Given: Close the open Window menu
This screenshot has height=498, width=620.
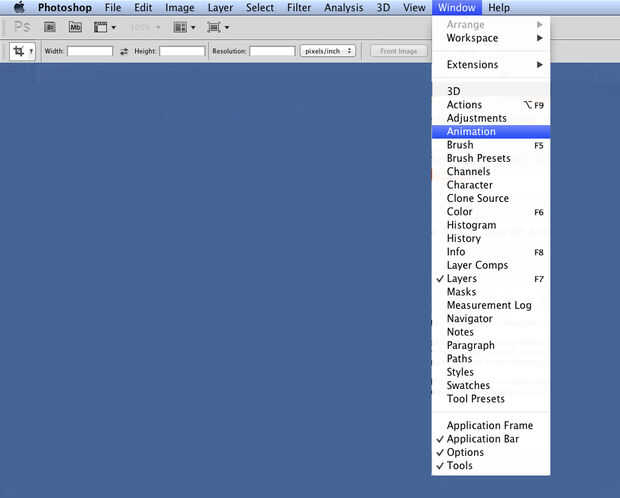Looking at the screenshot, I should tap(457, 8).
